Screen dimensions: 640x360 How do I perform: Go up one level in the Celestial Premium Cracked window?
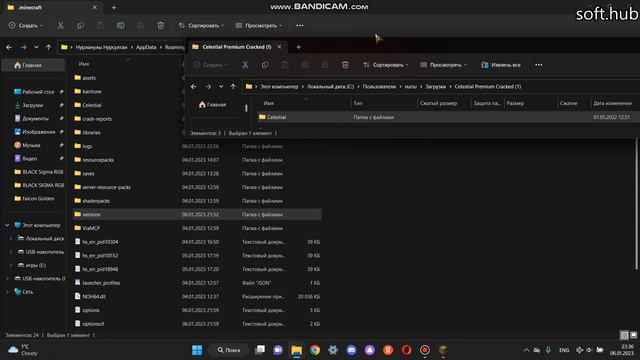233,87
